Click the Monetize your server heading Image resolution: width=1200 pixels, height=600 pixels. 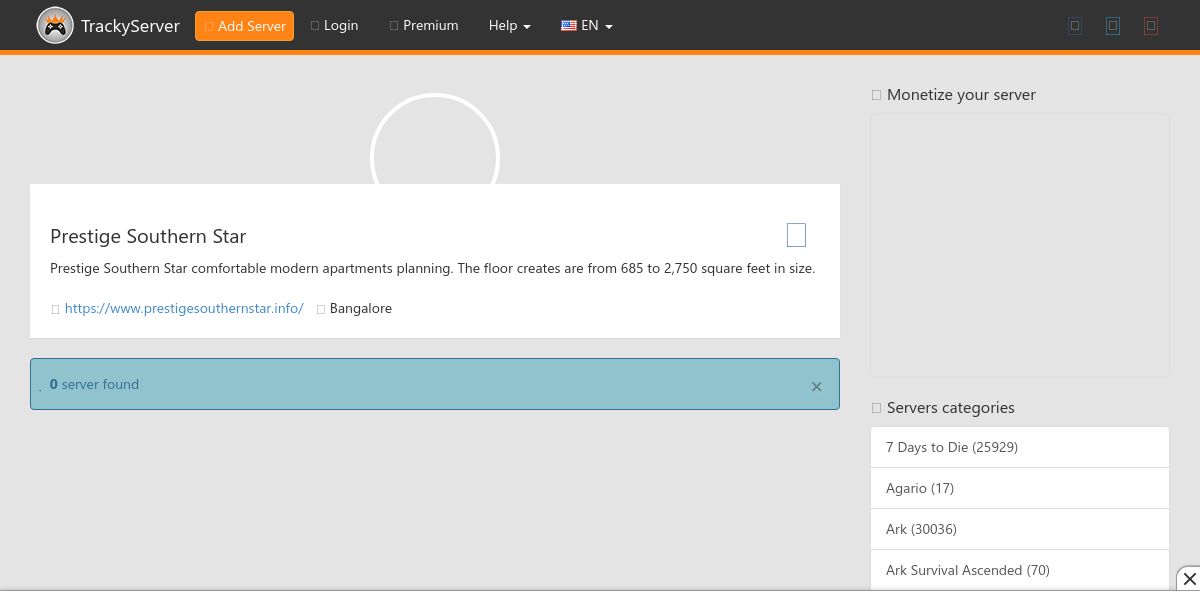point(961,94)
